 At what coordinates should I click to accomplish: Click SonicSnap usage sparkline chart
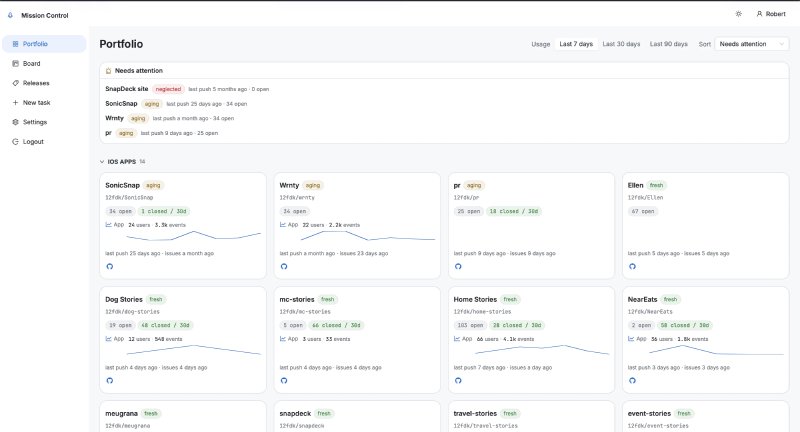[193, 236]
